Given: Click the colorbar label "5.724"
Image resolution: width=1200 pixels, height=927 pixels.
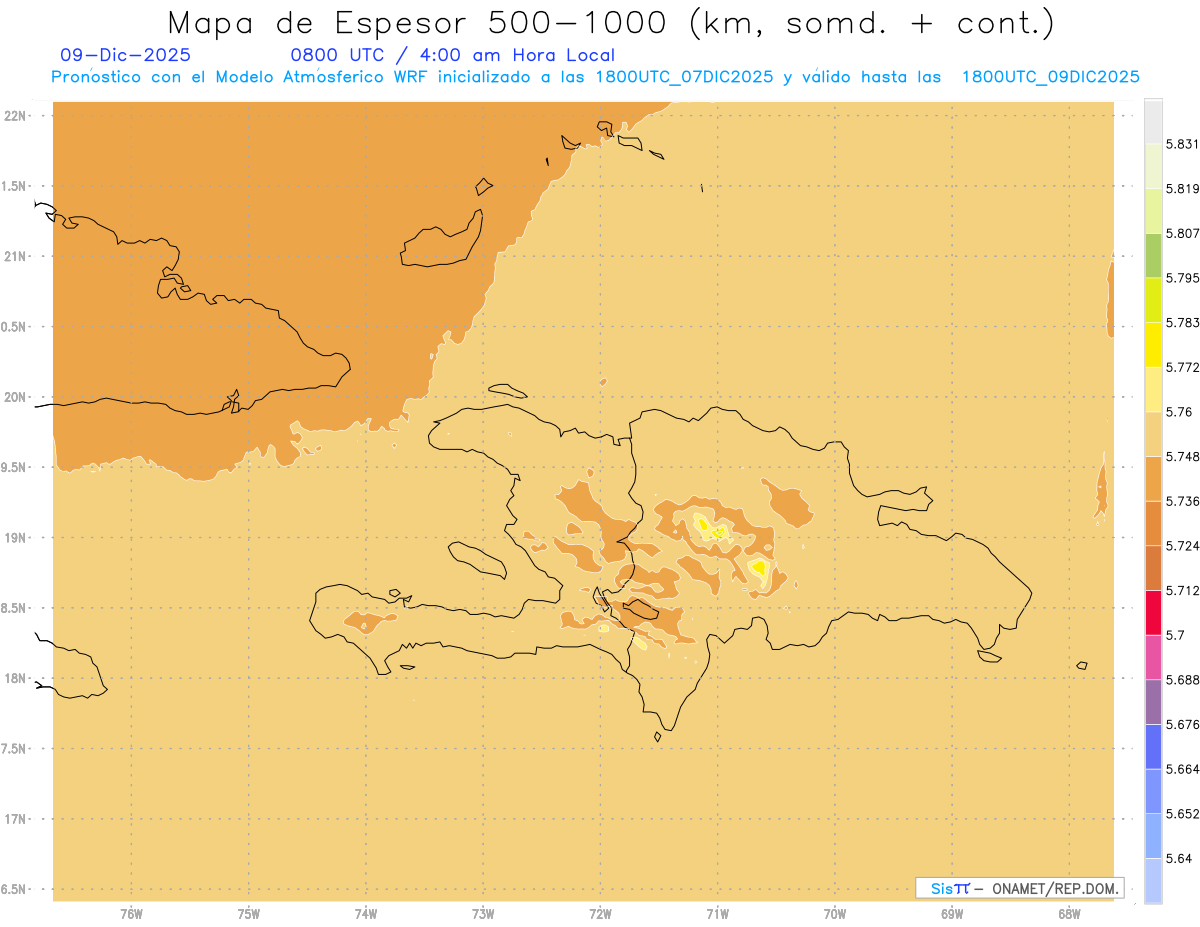Looking at the screenshot, I should 1183,546.
